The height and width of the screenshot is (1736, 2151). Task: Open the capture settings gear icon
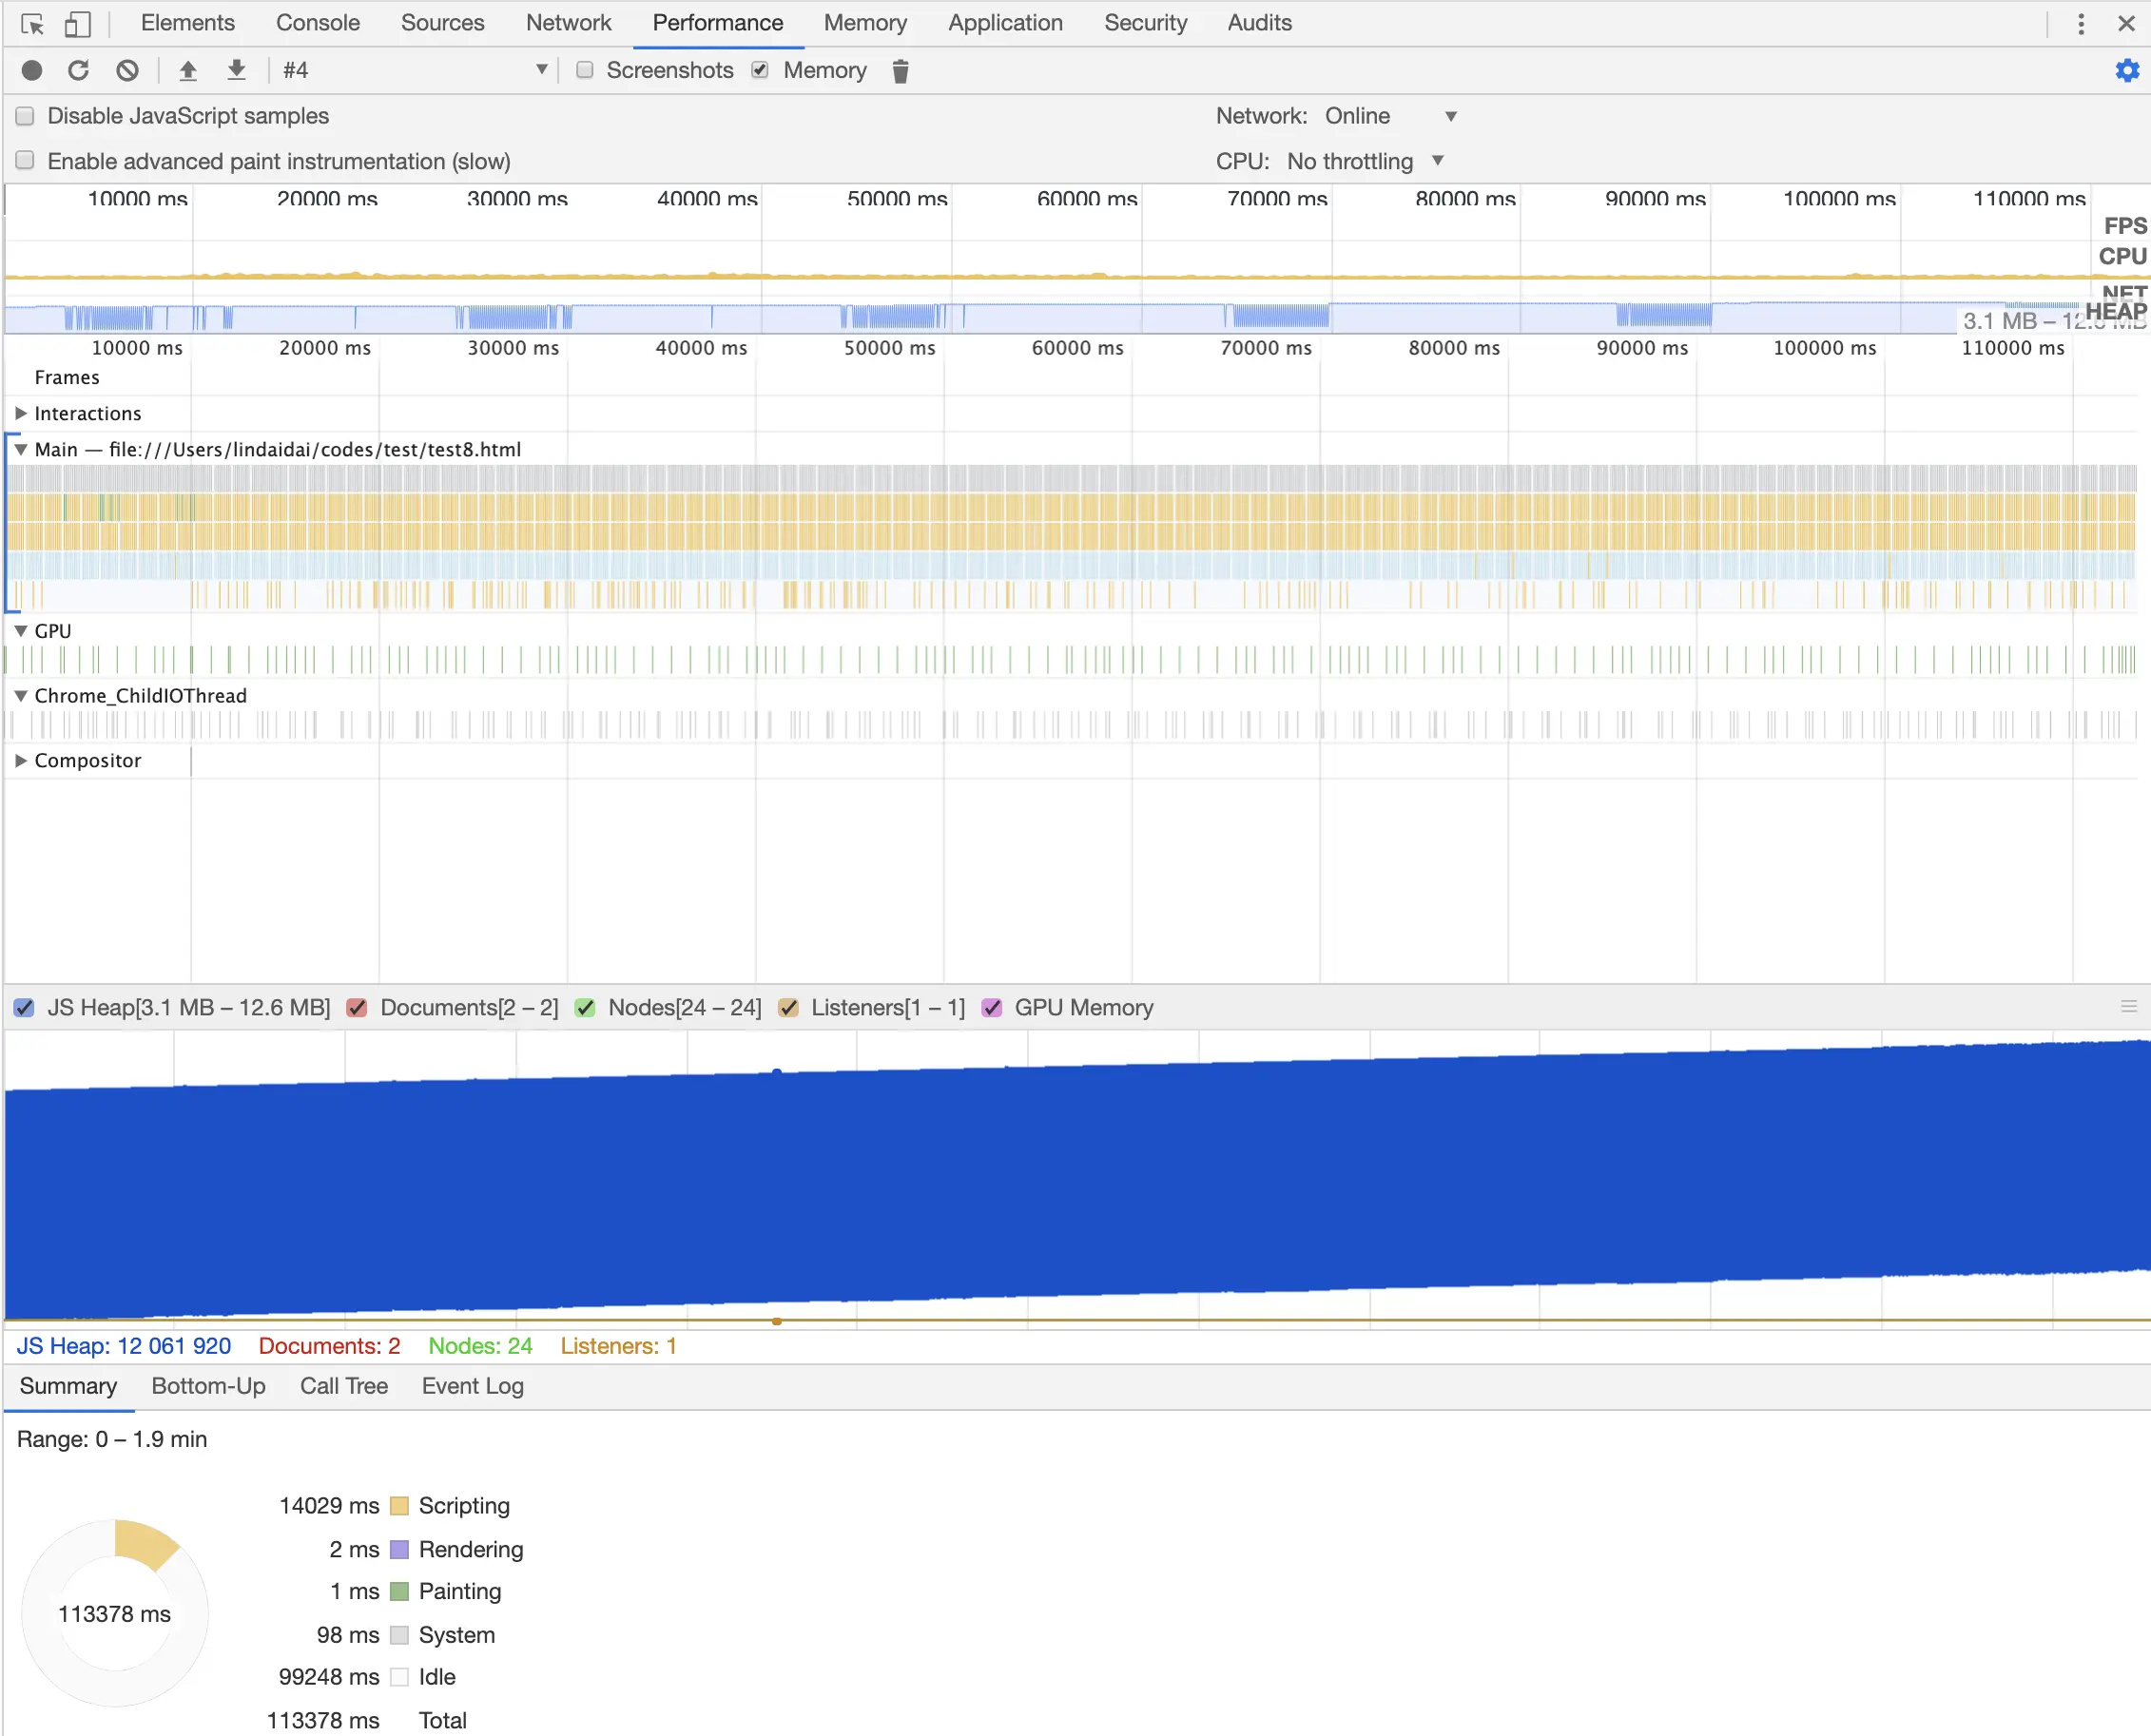click(2127, 70)
